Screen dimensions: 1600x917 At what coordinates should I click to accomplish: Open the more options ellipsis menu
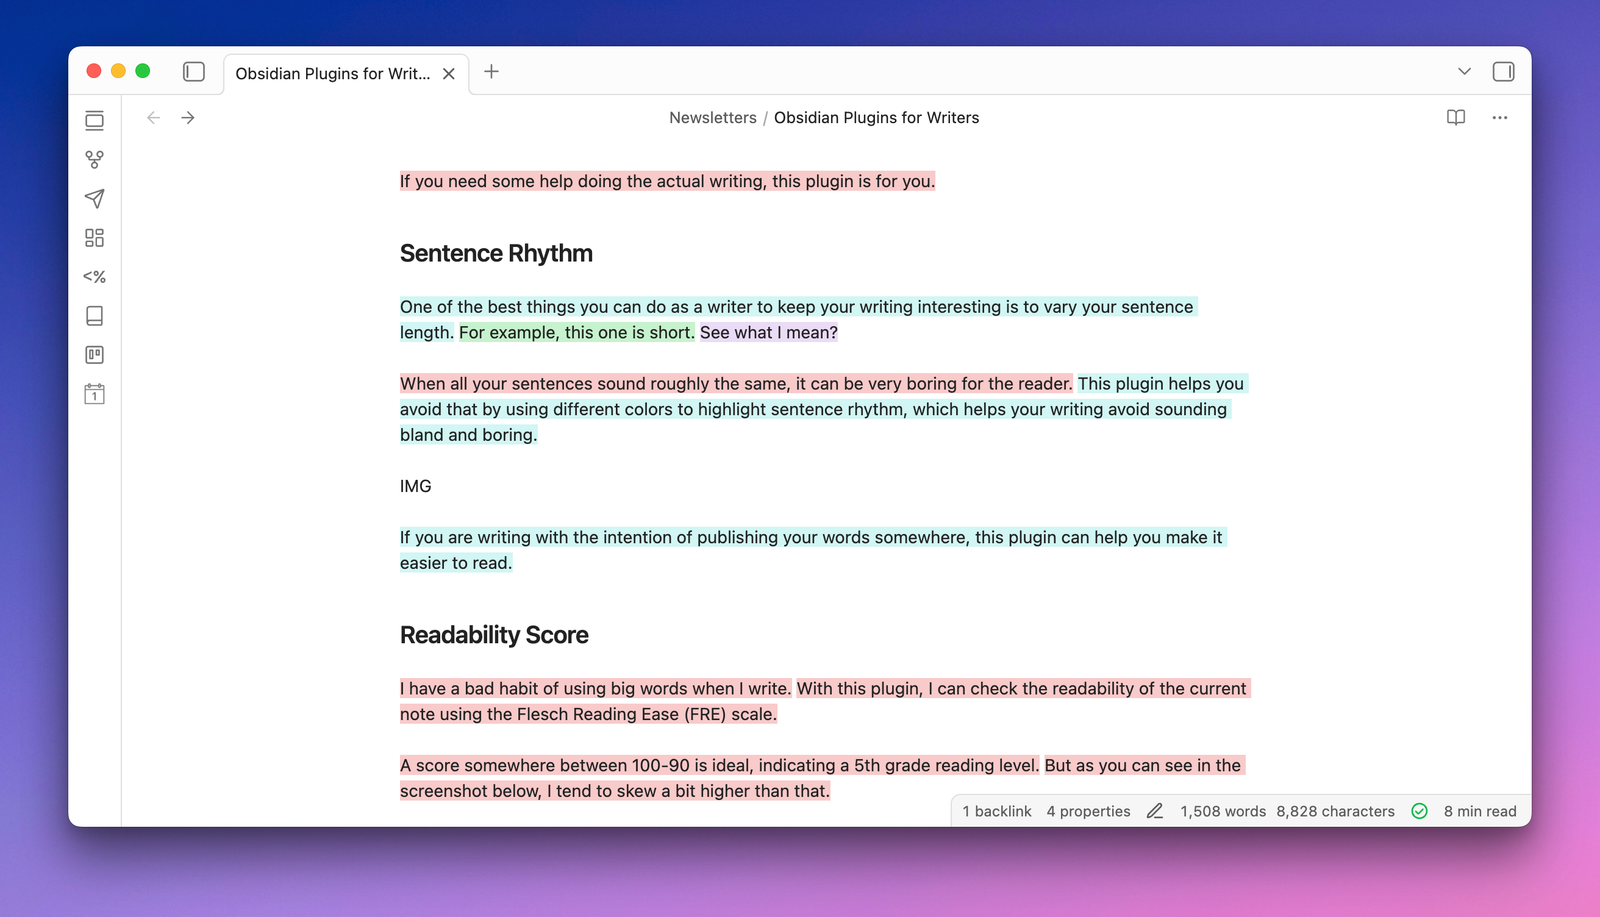[1500, 117]
